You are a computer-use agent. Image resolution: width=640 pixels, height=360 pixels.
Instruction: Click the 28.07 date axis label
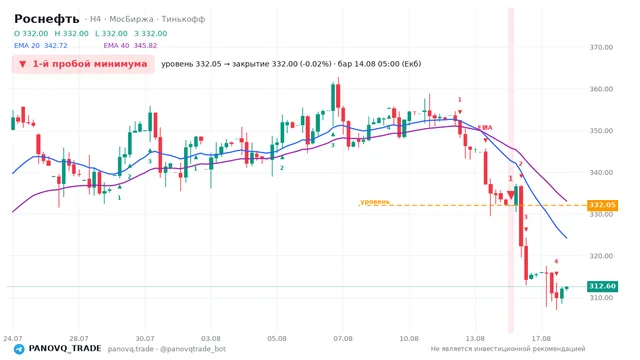[79, 338]
